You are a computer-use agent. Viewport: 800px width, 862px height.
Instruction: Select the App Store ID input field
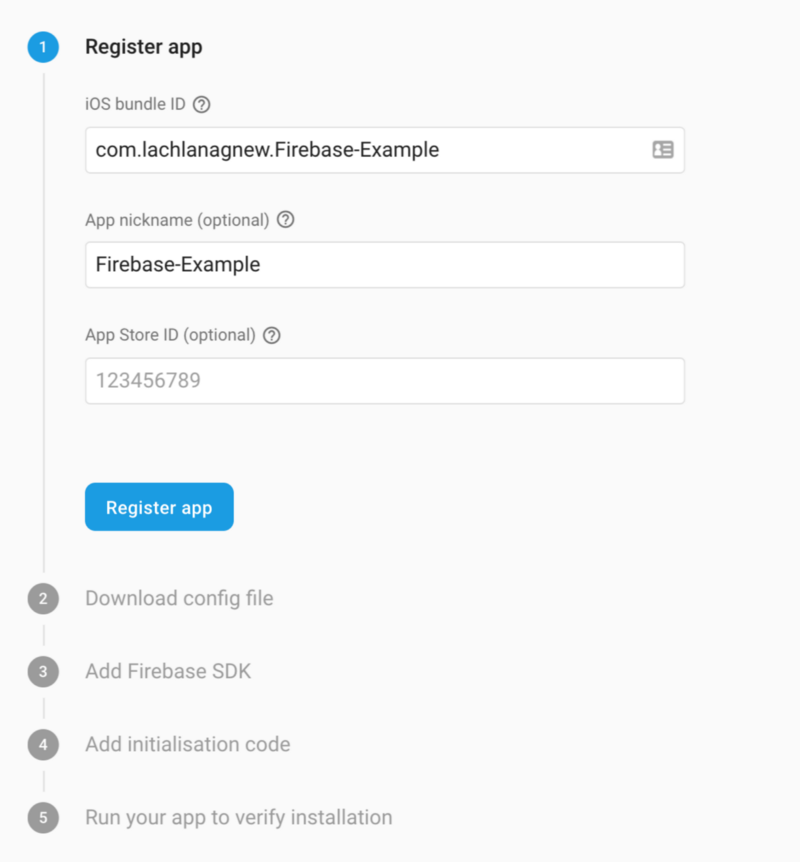[x=385, y=381]
